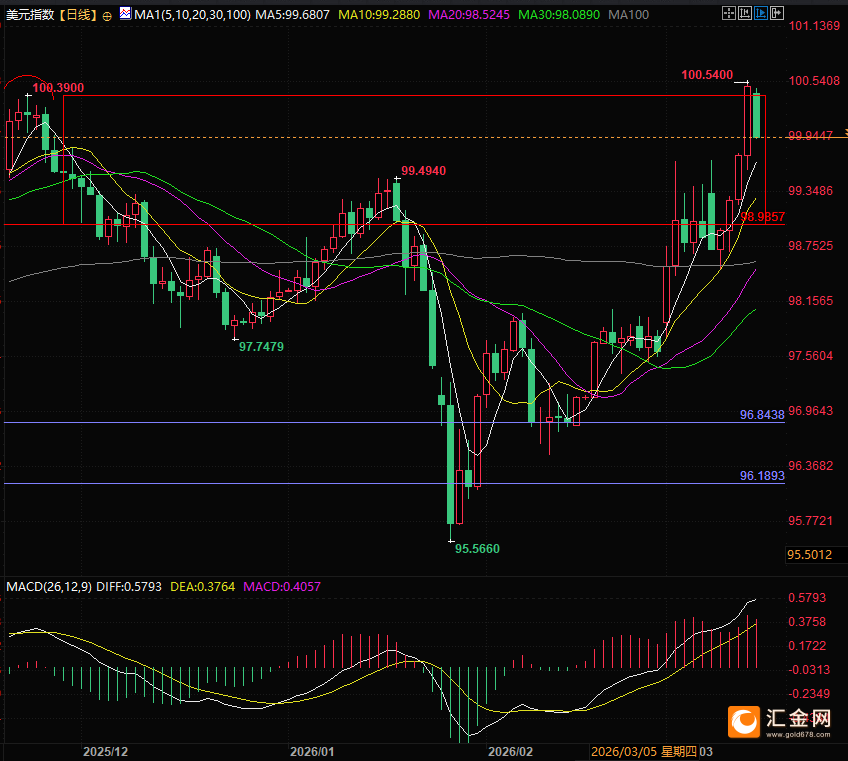Click the -0.2349 MACD axis value
This screenshot has height=761, width=848.
809,694
